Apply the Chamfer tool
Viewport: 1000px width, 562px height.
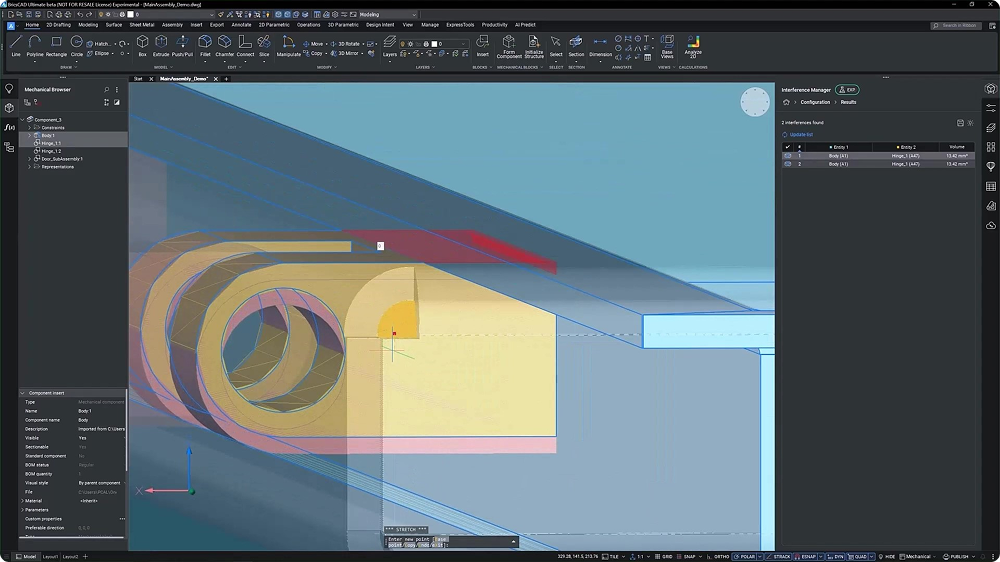point(224,46)
